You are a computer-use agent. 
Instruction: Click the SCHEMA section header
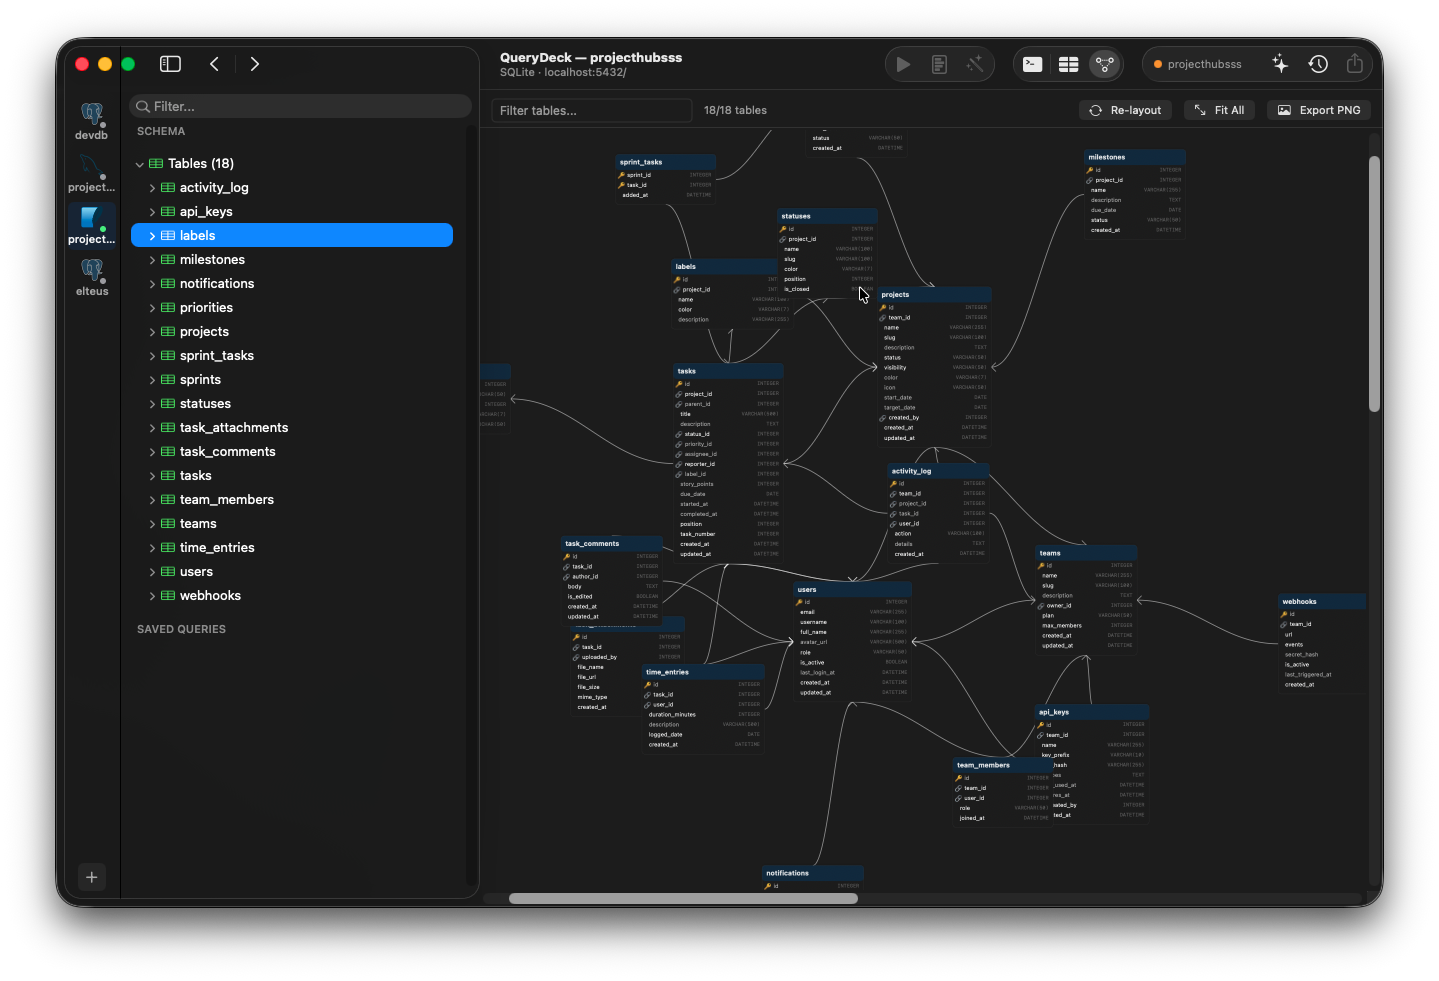[x=161, y=131]
